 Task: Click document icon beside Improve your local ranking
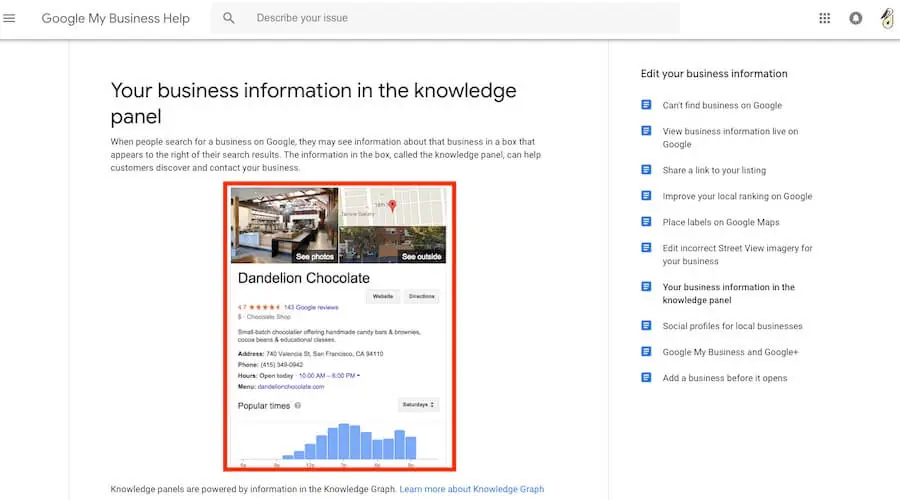click(646, 196)
